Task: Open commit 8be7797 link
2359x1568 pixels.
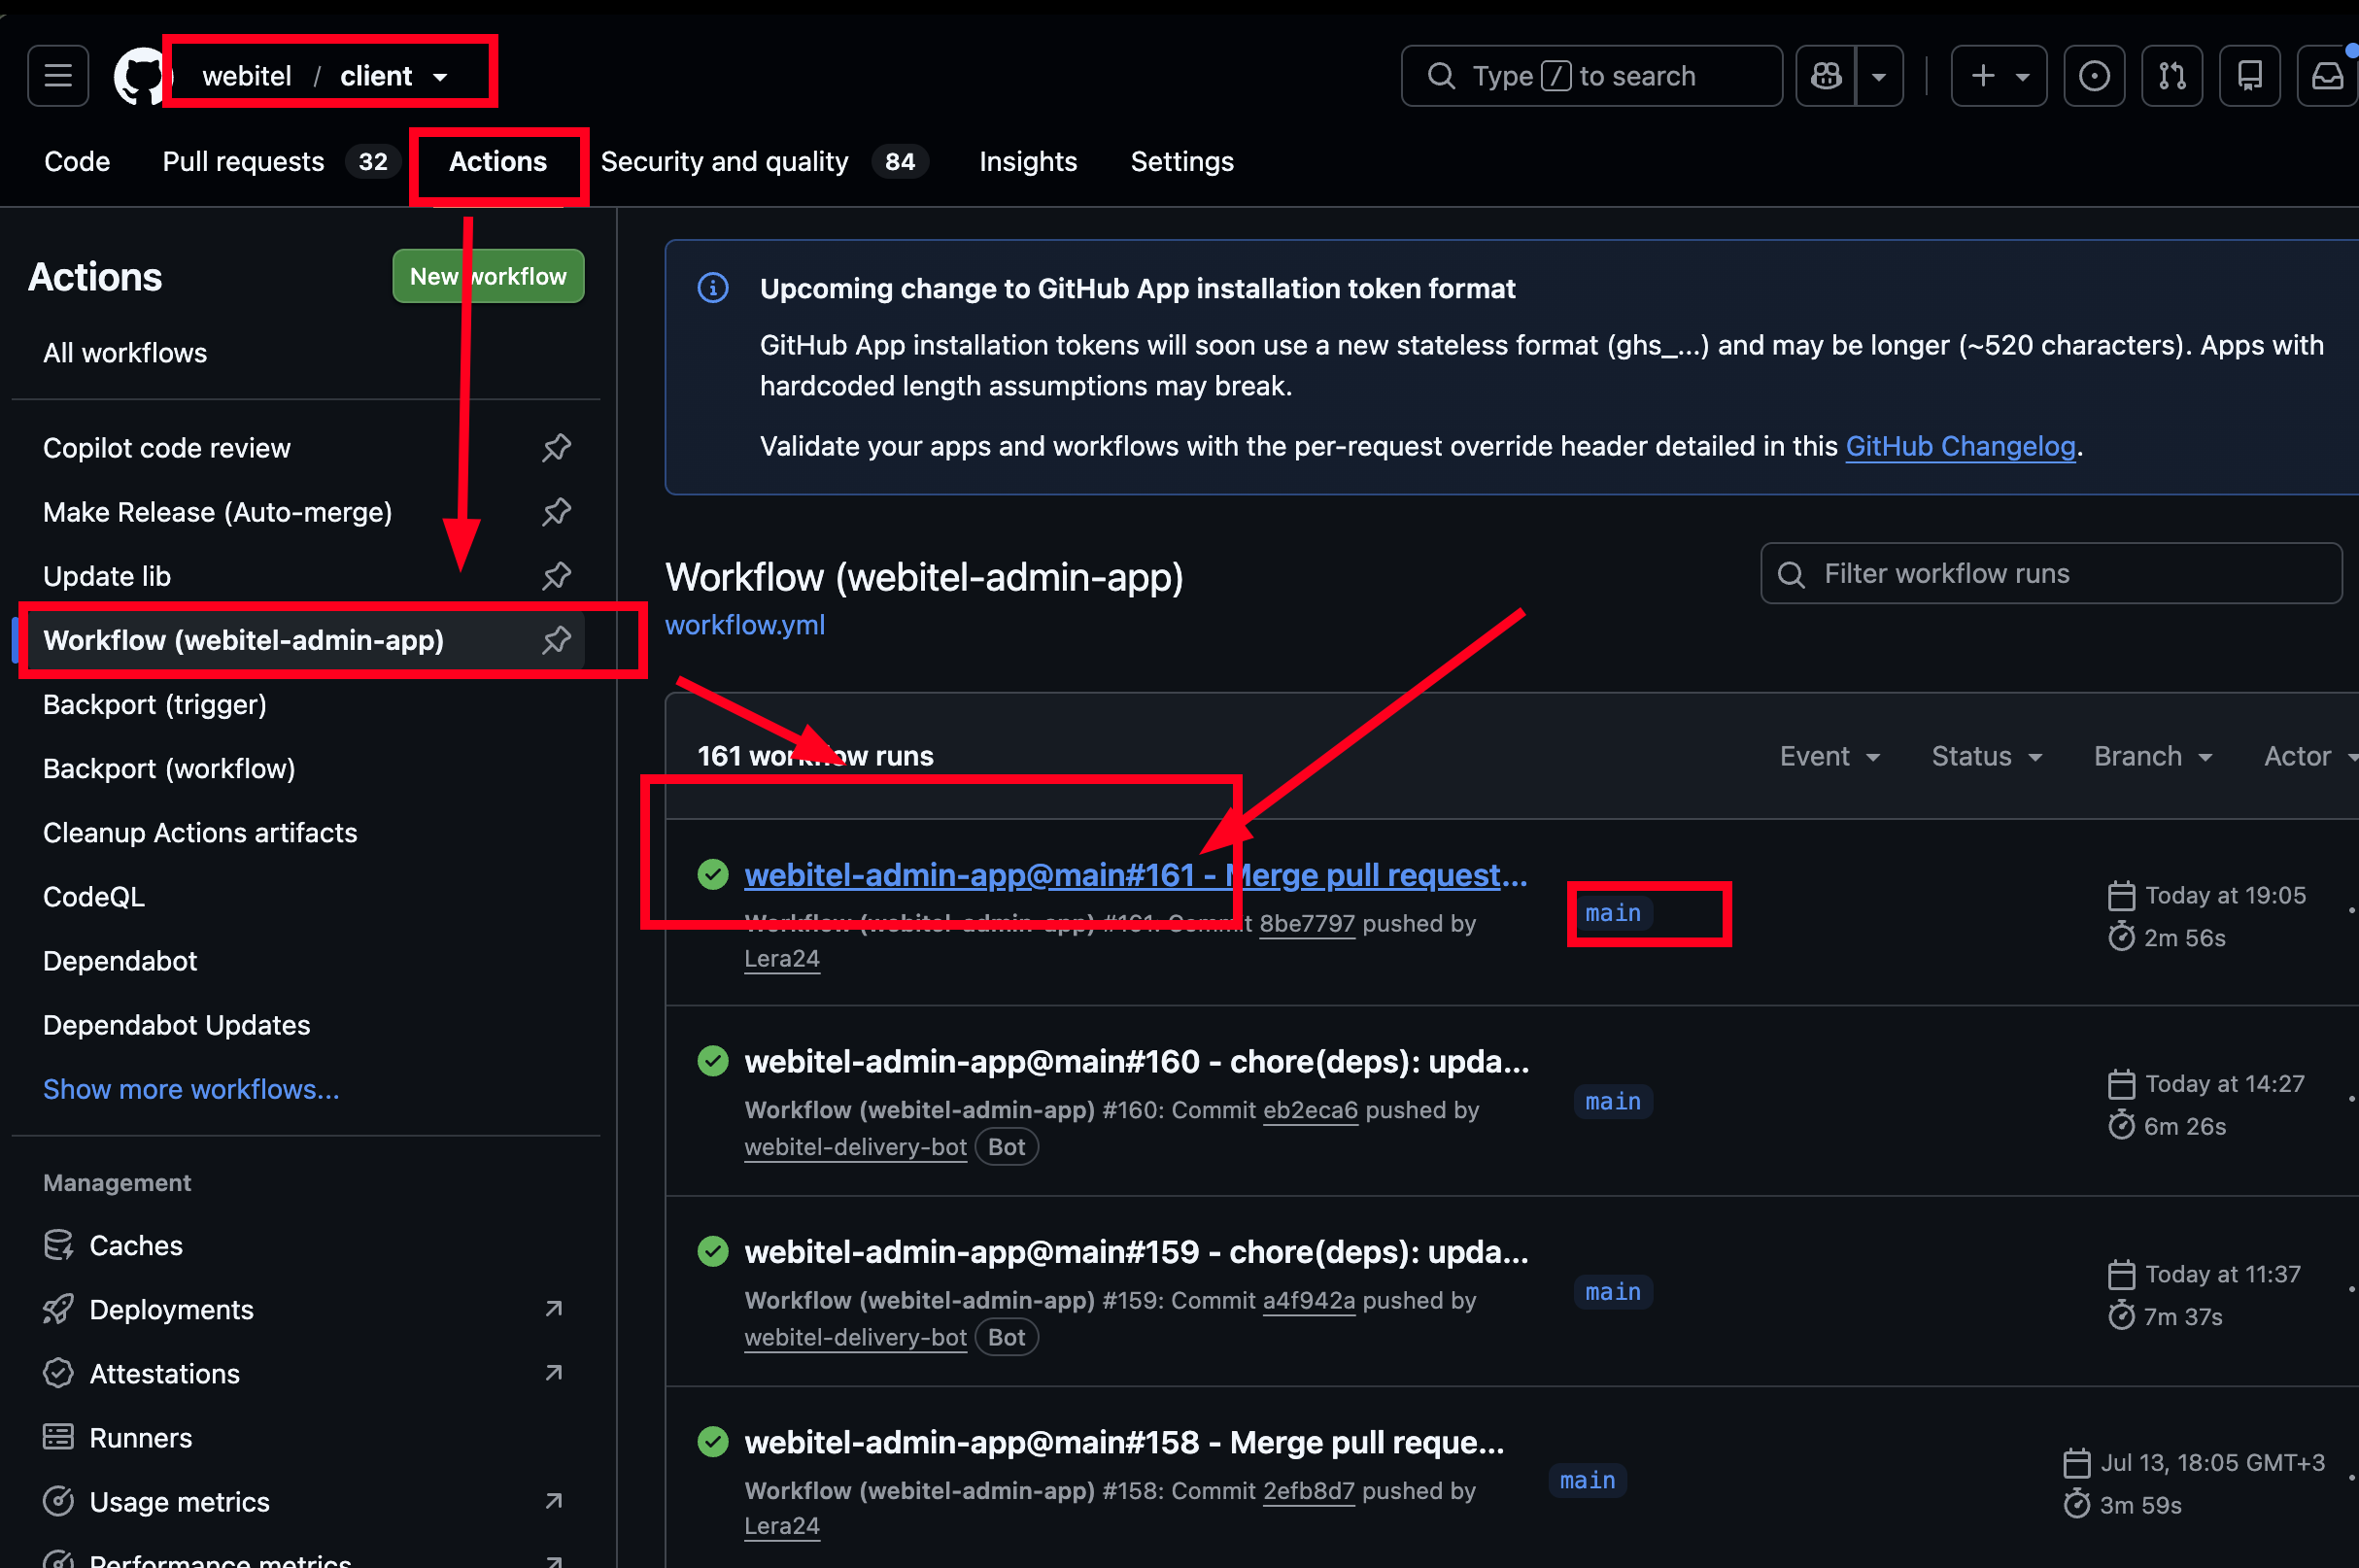Action: pos(1306,923)
